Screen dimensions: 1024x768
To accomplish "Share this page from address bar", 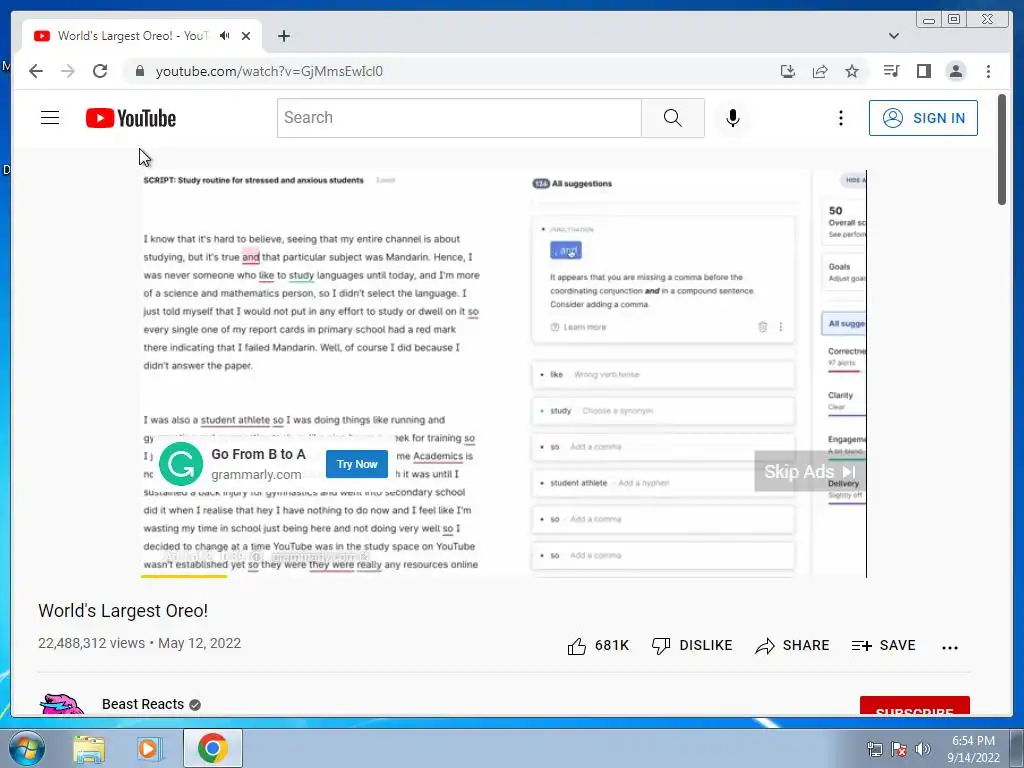I will pyautogui.click(x=820, y=71).
